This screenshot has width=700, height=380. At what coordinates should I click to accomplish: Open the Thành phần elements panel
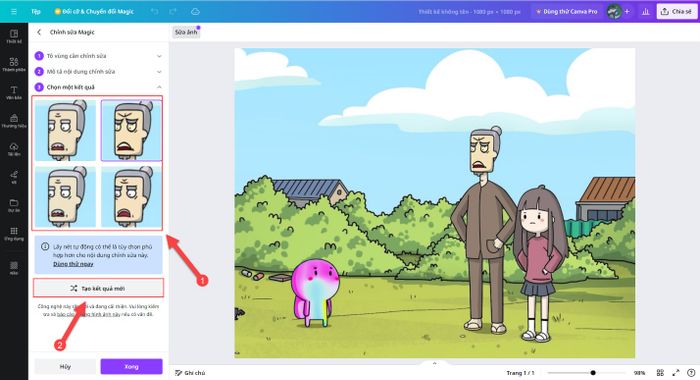pyautogui.click(x=14, y=64)
